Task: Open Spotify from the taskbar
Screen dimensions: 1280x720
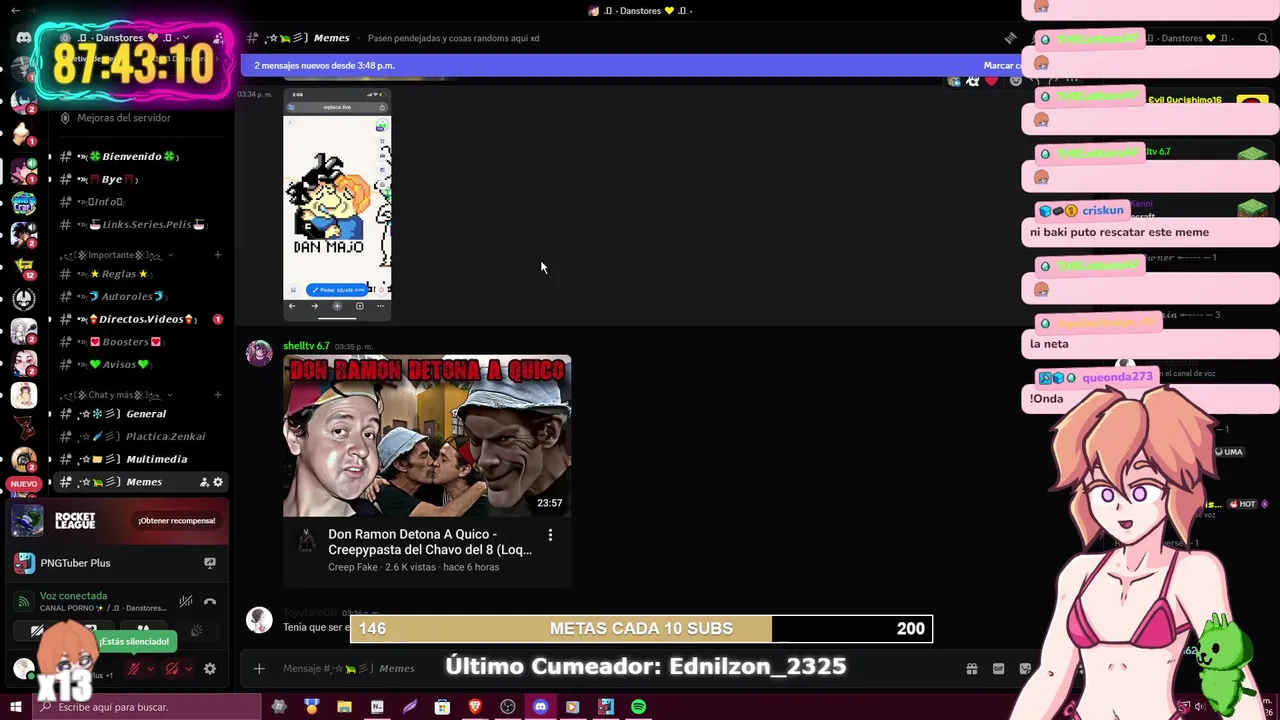Action: [x=638, y=707]
